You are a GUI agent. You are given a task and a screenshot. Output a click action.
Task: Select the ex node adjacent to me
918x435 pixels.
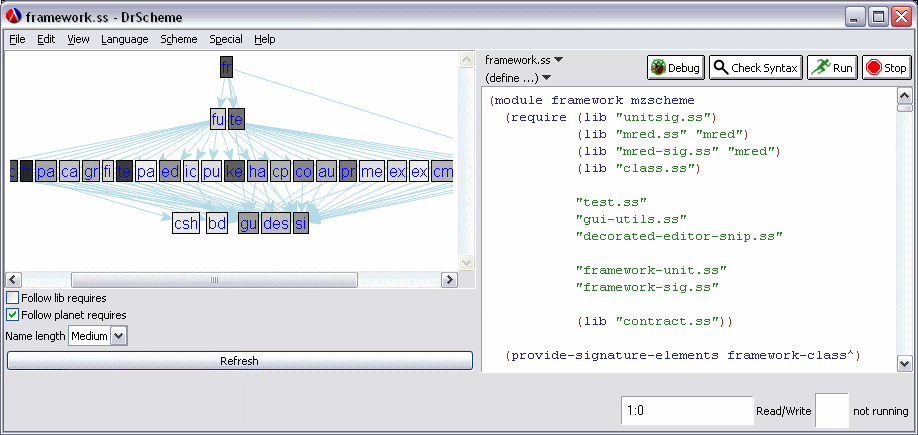point(397,172)
